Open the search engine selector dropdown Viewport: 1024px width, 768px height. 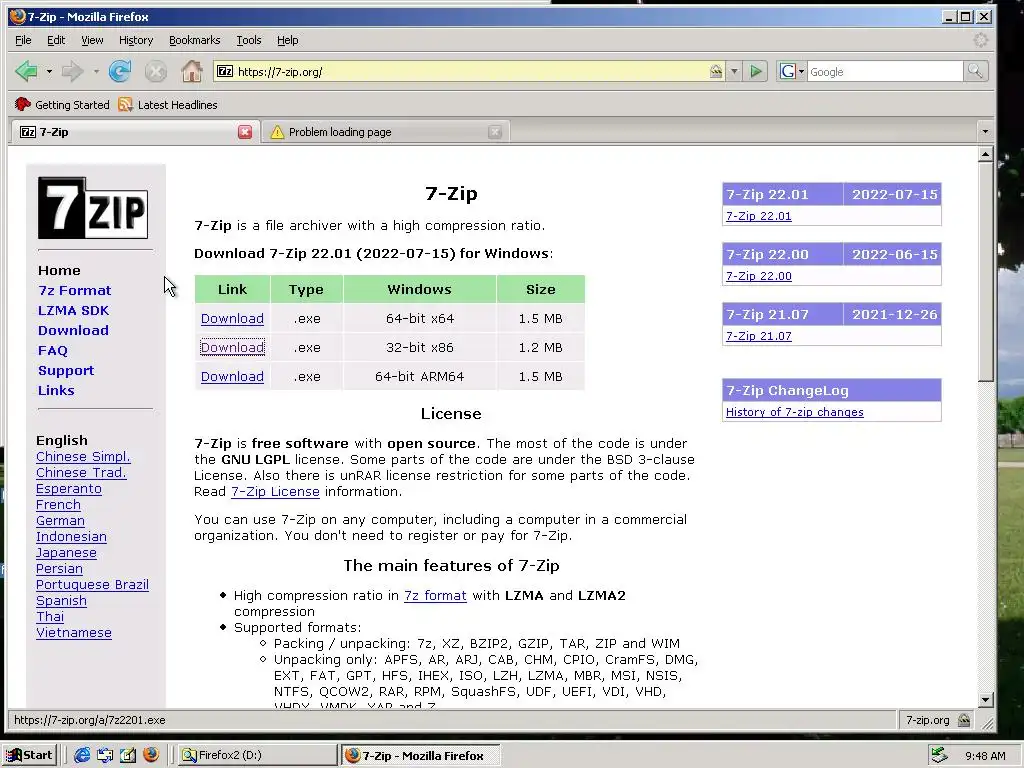(x=801, y=71)
